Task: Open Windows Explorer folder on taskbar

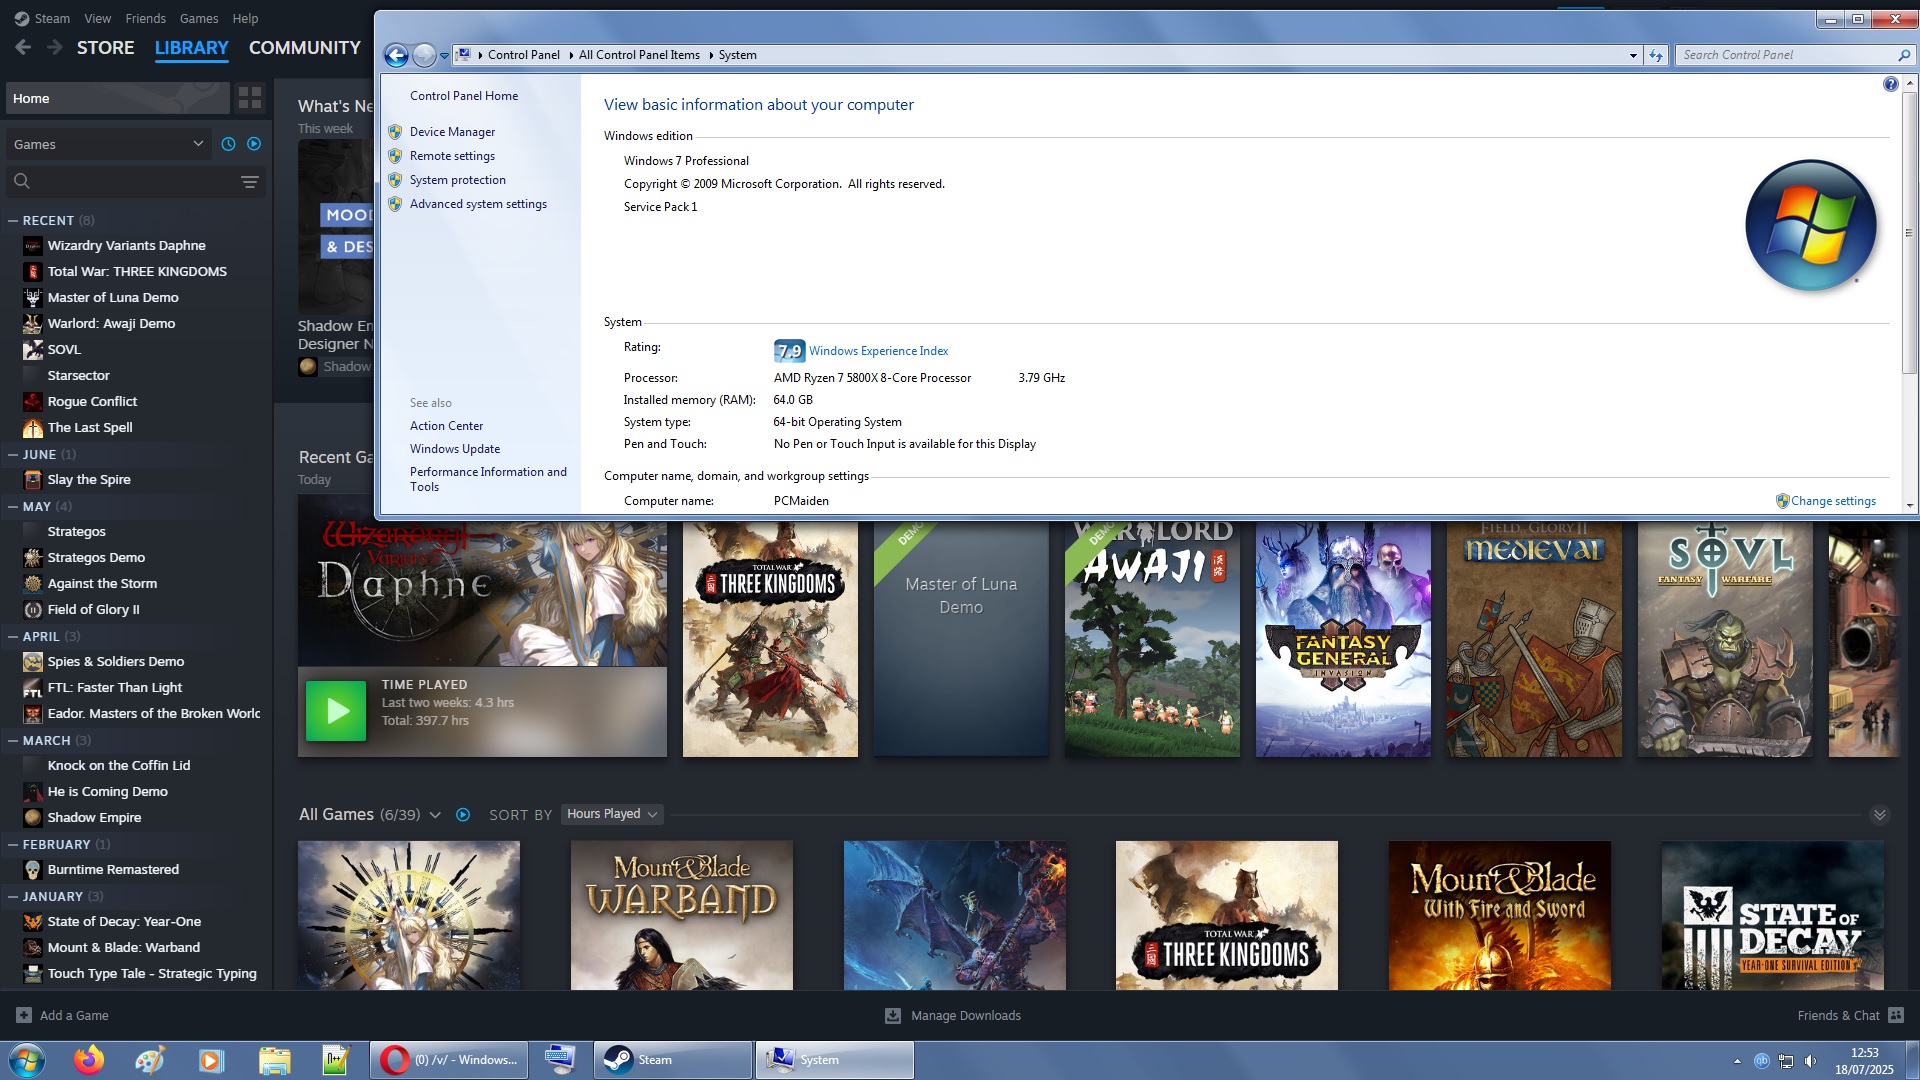Action: point(274,1060)
